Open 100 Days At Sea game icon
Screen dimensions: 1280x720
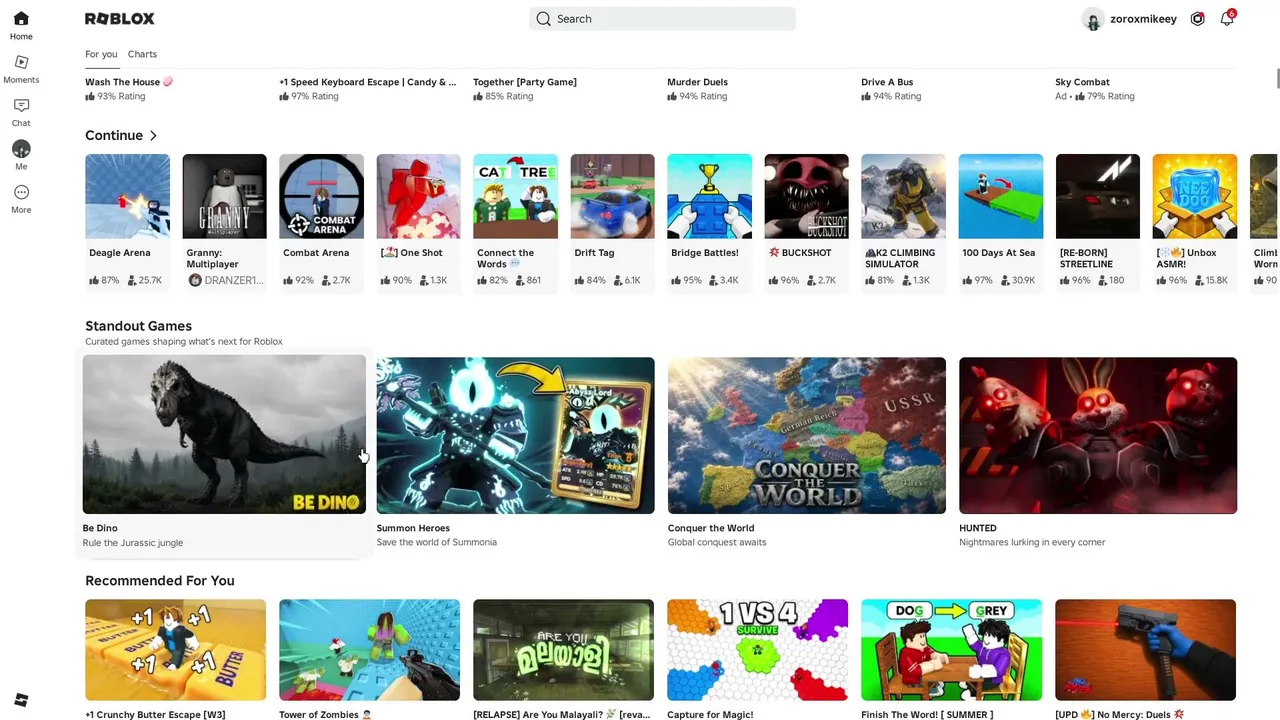[x=1000, y=196]
